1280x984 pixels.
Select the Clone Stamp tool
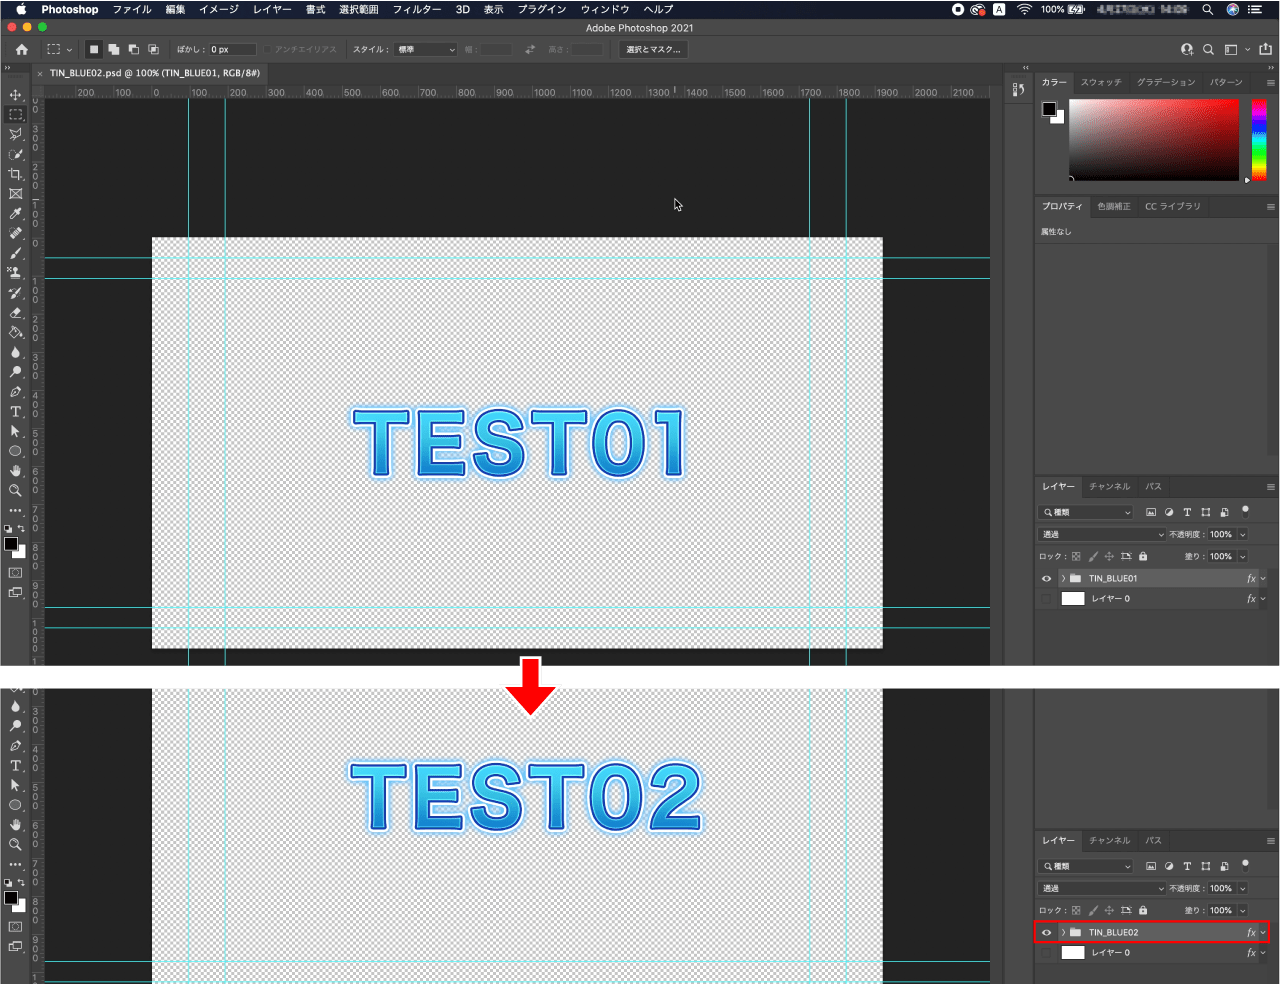coord(15,273)
